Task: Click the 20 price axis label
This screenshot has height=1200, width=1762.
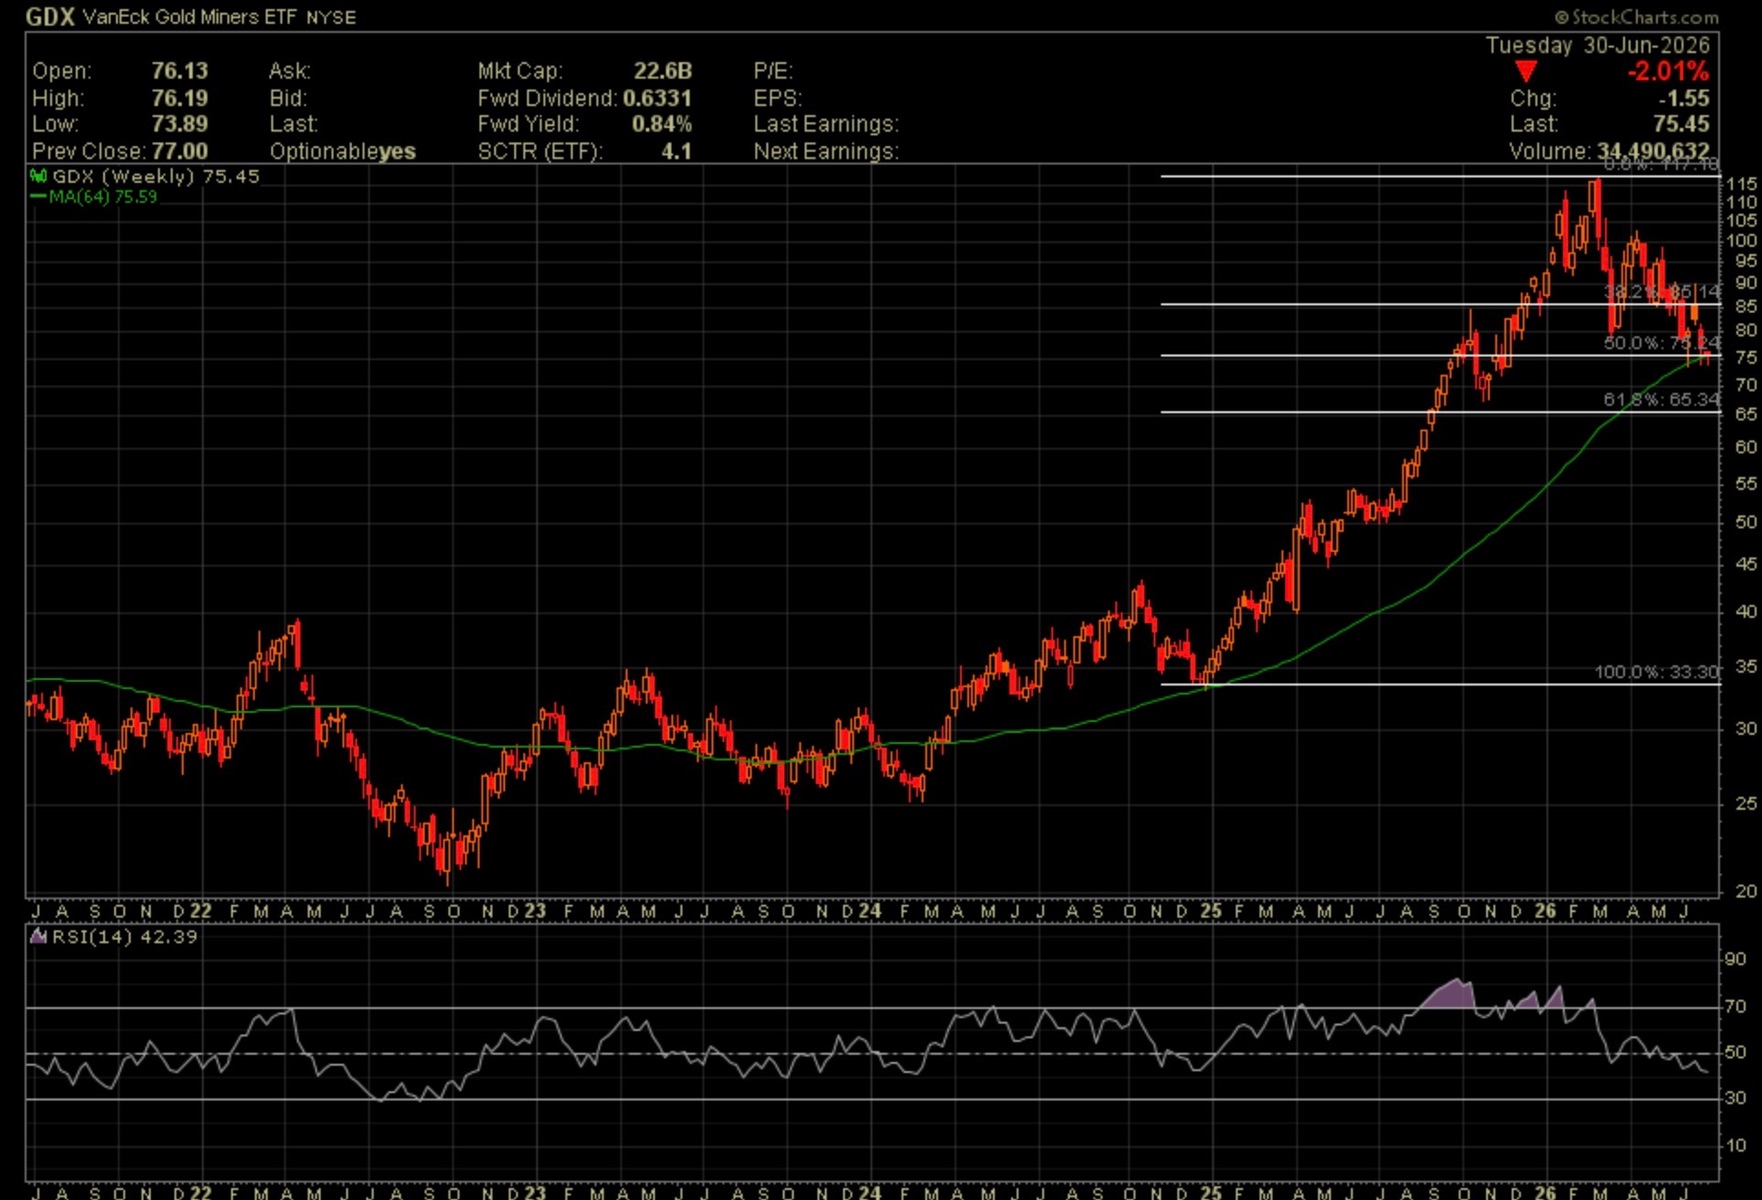Action: 1746,892
